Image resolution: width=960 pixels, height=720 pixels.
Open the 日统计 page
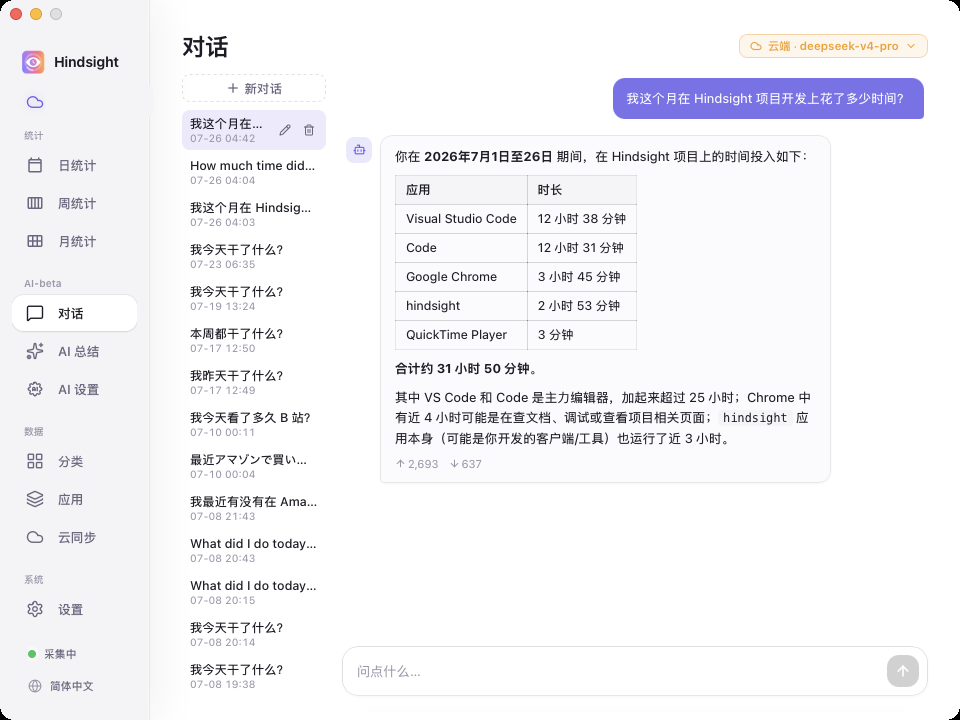coord(75,165)
